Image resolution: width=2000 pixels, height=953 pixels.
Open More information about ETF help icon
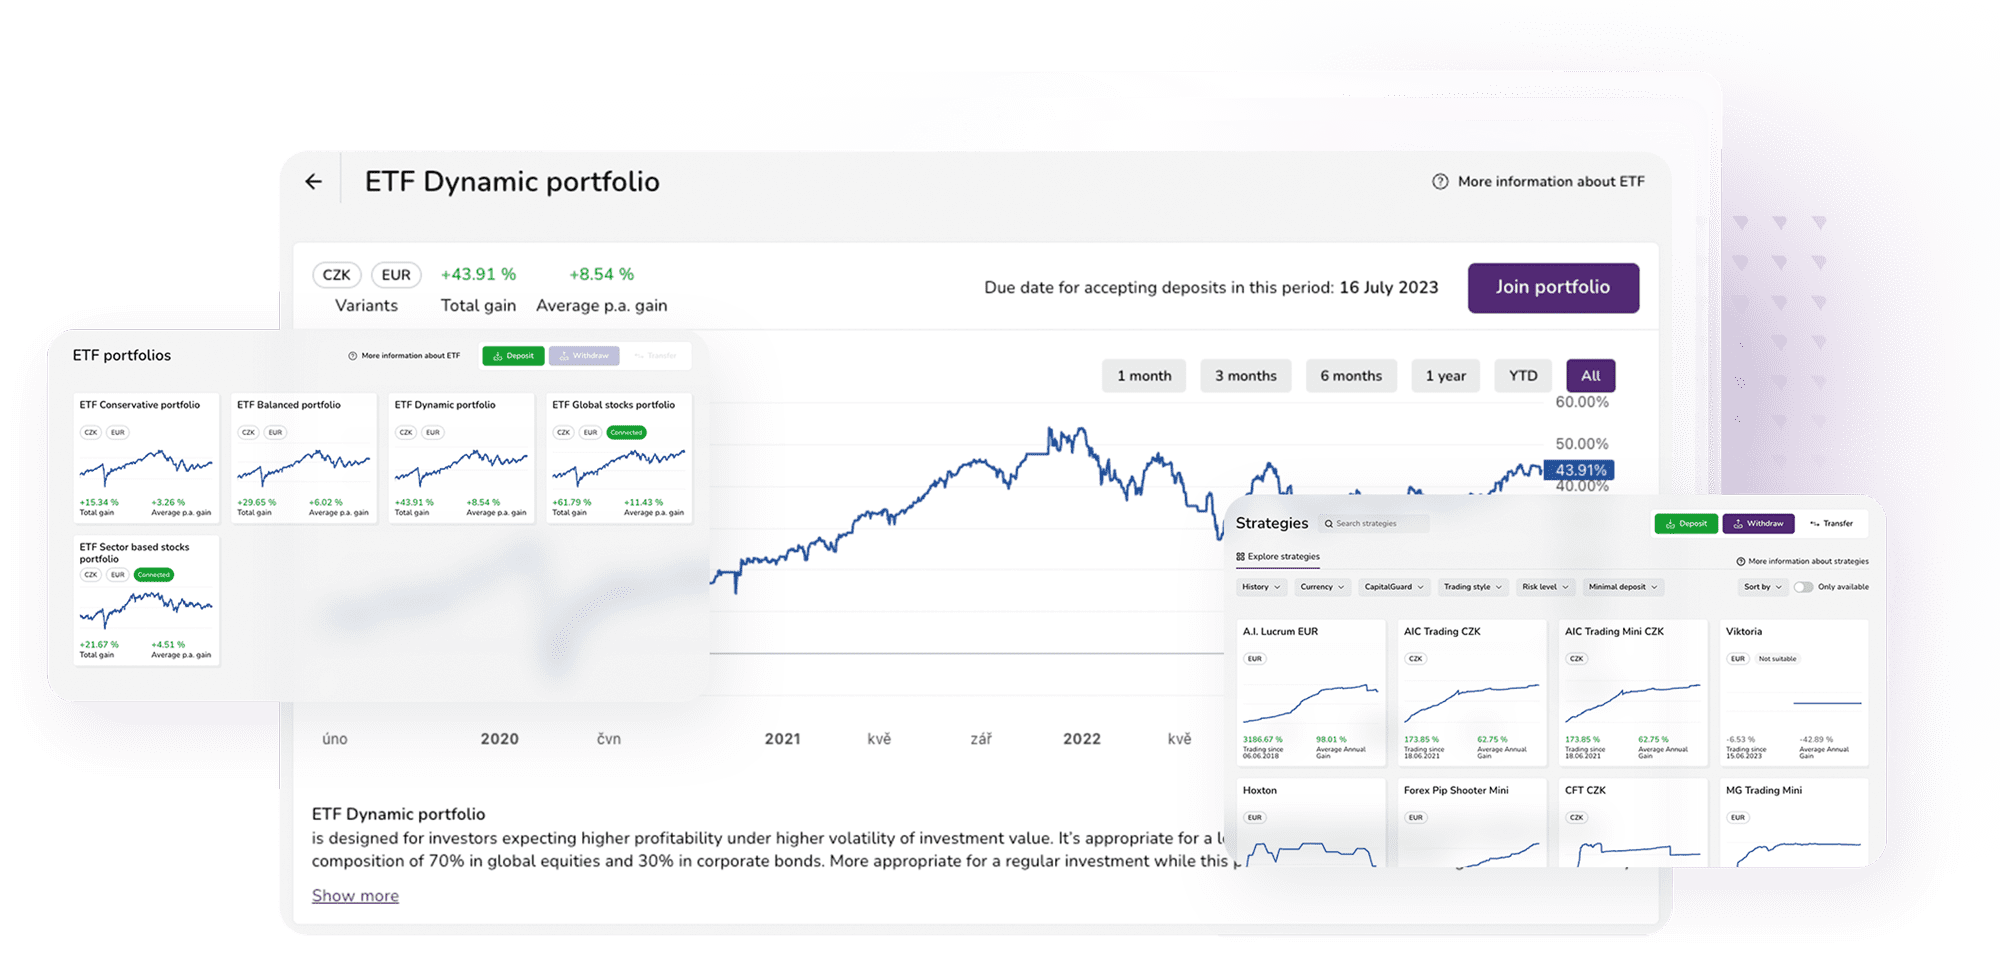(x=1440, y=181)
